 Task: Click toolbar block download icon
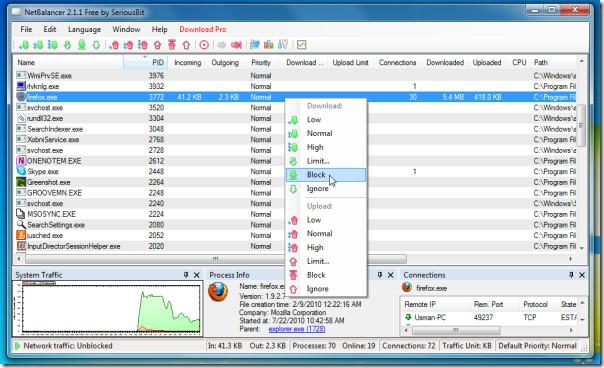(82, 45)
